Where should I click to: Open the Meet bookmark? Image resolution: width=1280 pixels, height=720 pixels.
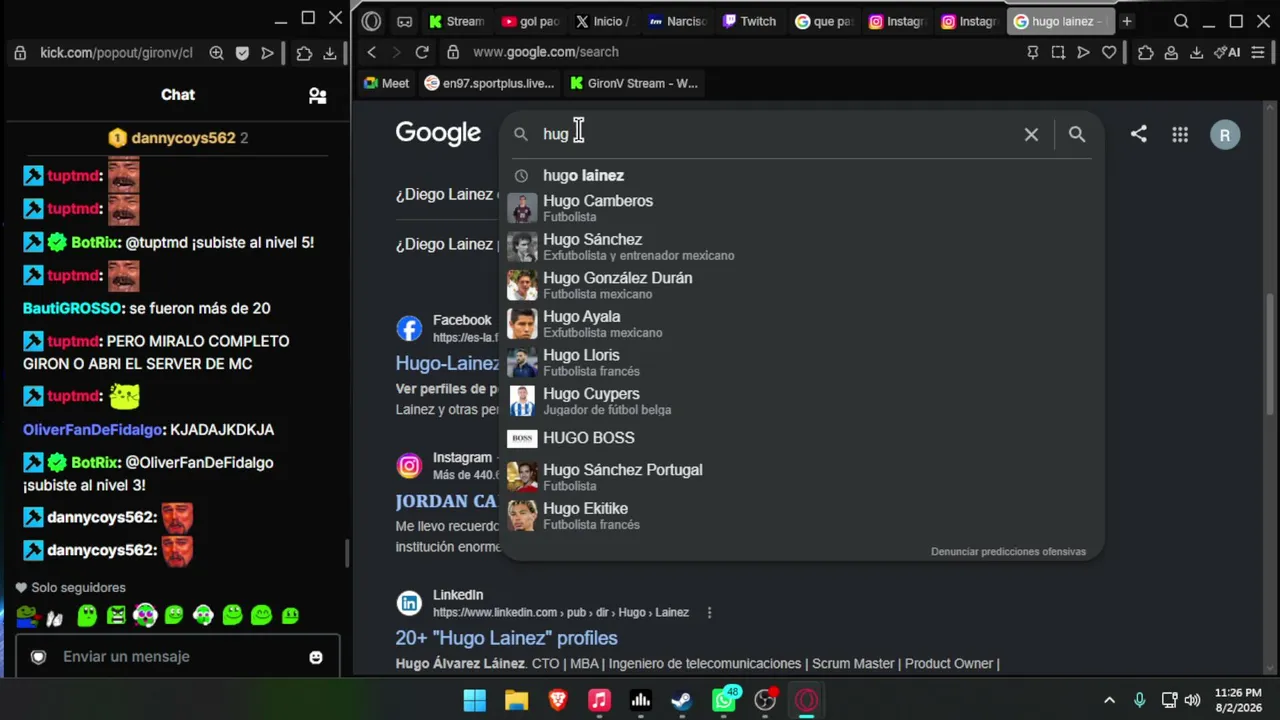tap(386, 83)
